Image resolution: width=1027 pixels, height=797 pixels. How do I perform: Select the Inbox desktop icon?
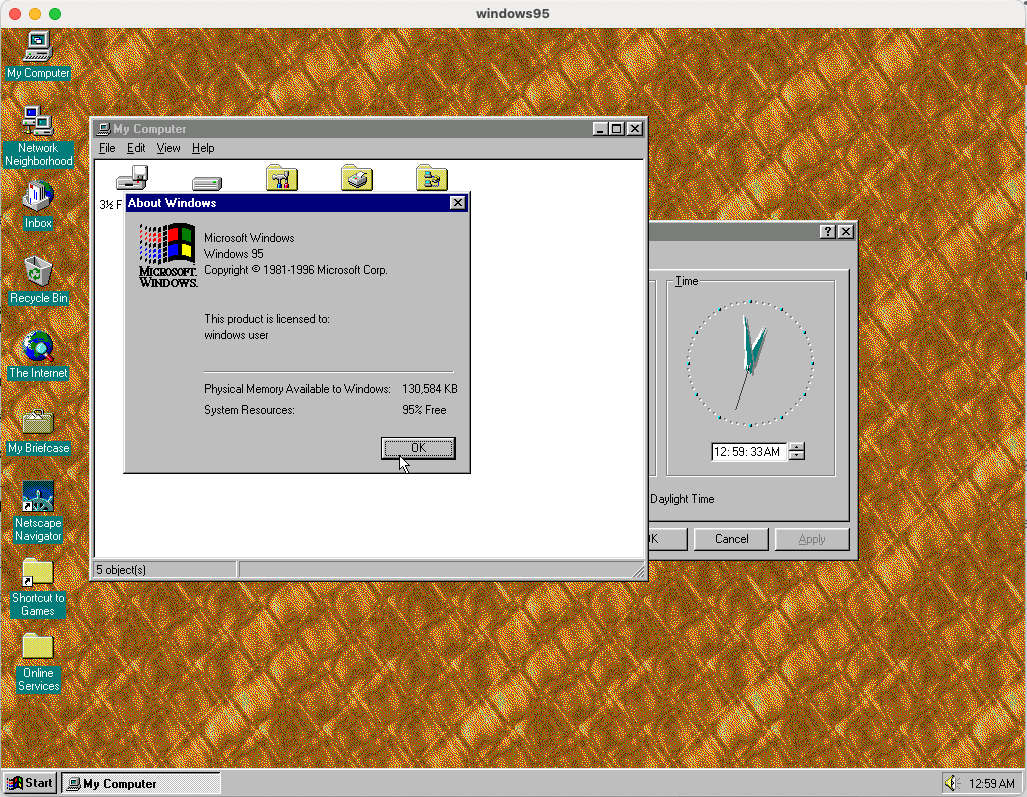click(38, 194)
